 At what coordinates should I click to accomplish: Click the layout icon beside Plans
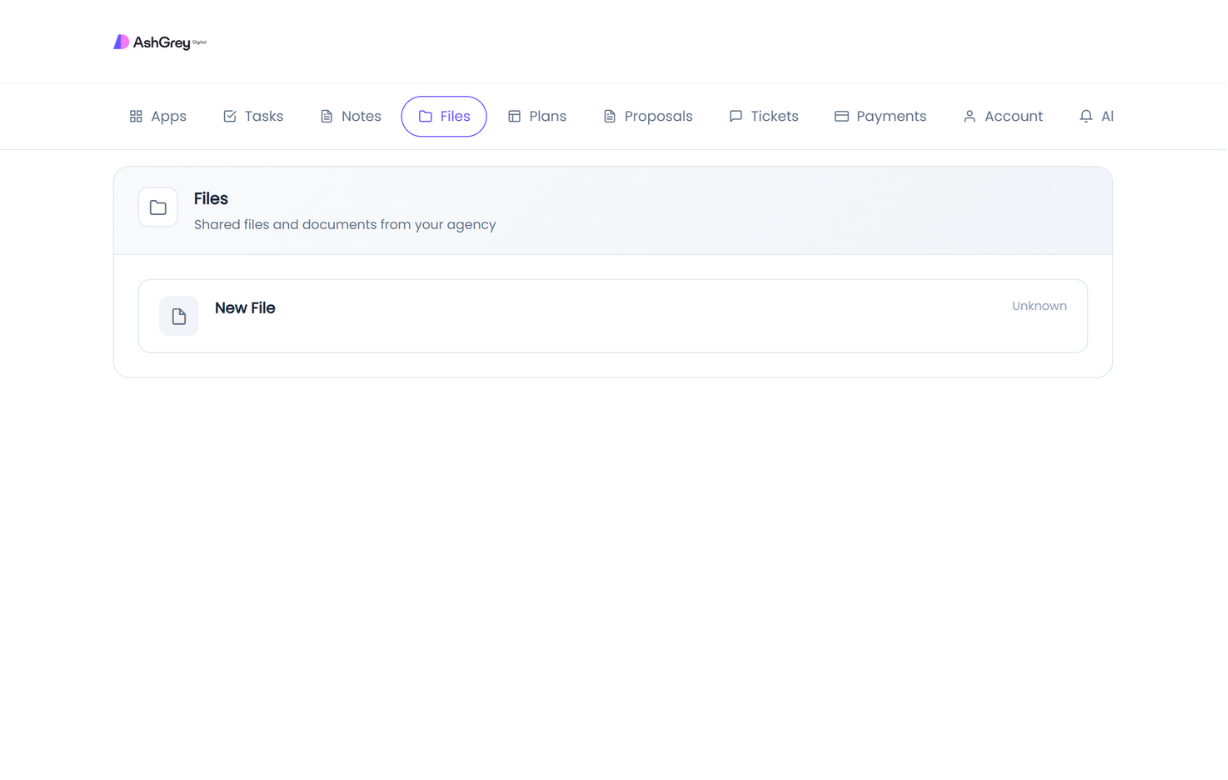point(515,117)
